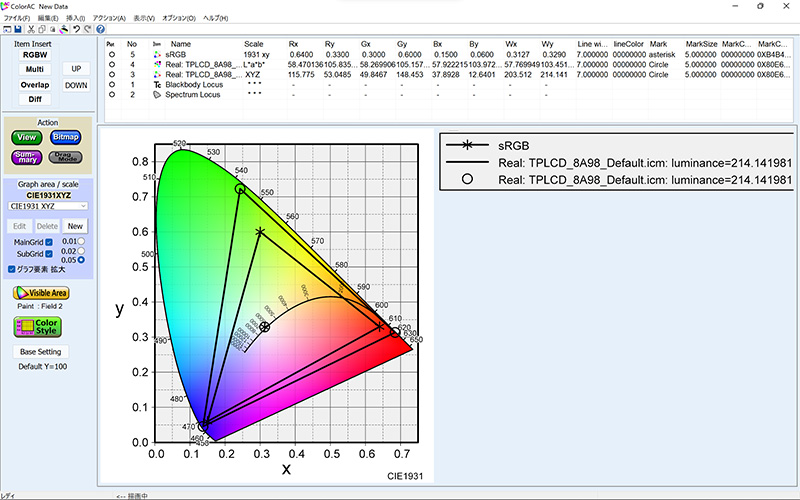Click the blue Bitmap action button
The image size is (800, 500).
point(66,137)
